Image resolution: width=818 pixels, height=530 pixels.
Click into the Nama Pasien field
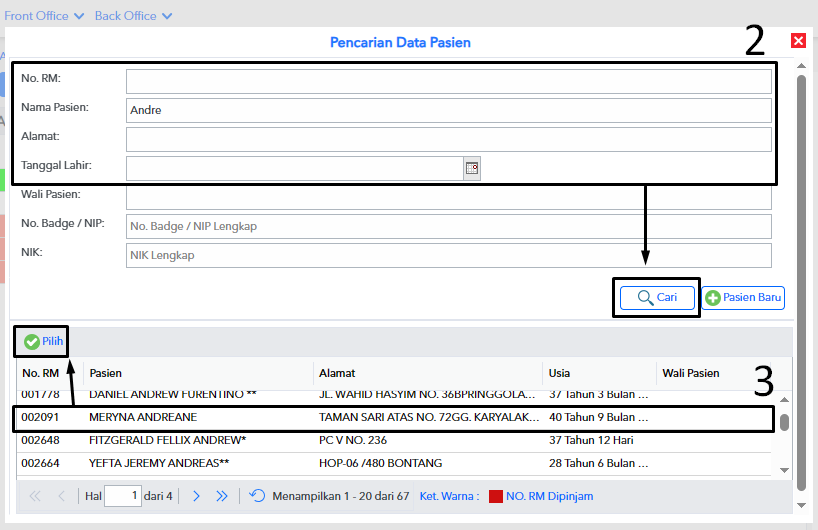(449, 110)
